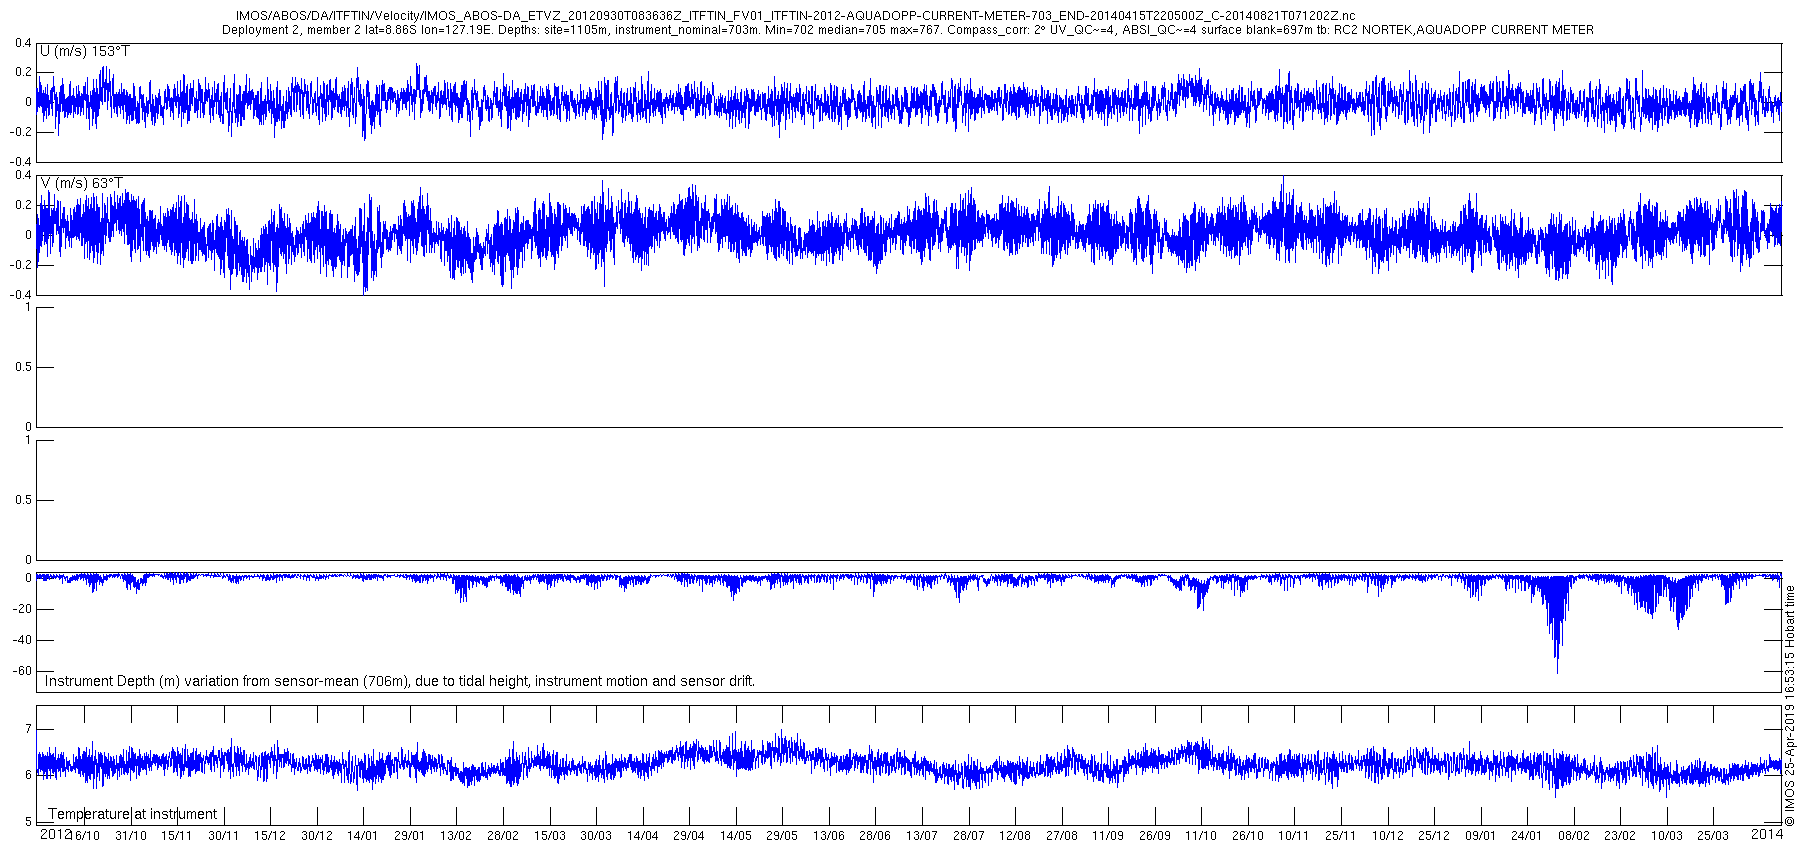This screenshot has height=850, width=1800.
Task: Pick the '15/03' date tick label
Action: [549, 836]
